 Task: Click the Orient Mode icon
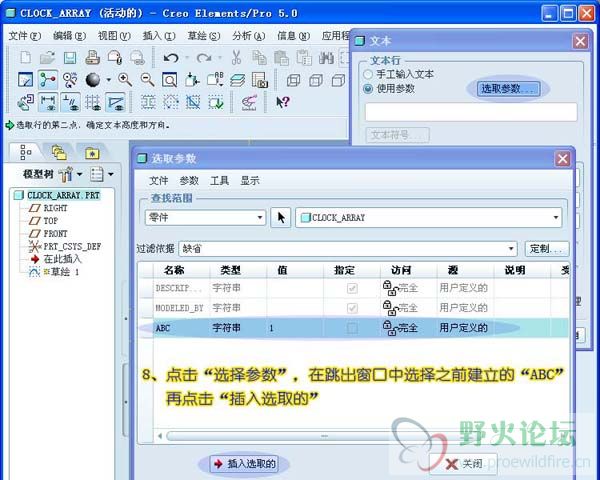pos(70,80)
